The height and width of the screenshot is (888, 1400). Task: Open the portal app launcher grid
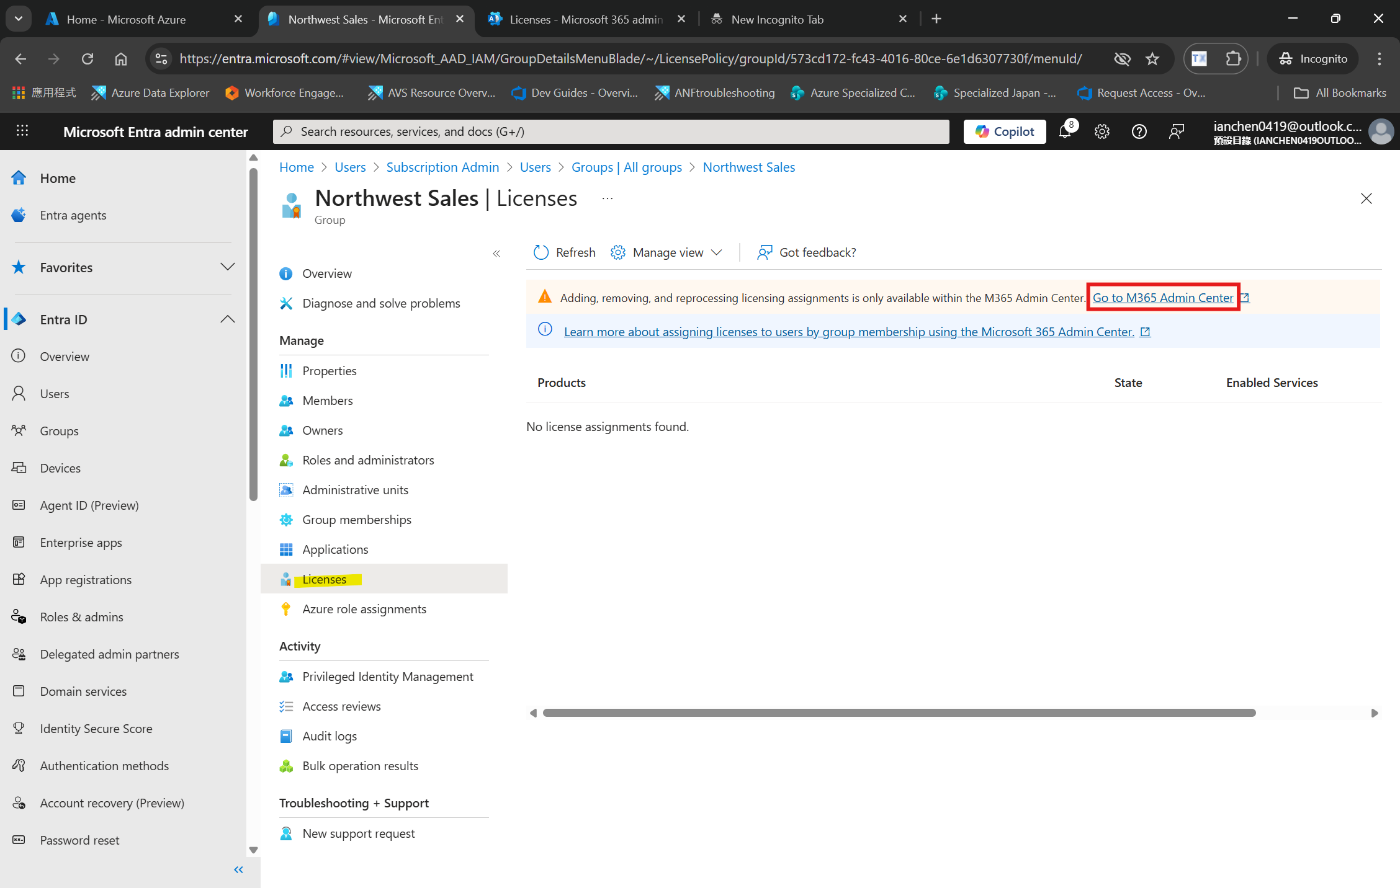tap(22, 131)
